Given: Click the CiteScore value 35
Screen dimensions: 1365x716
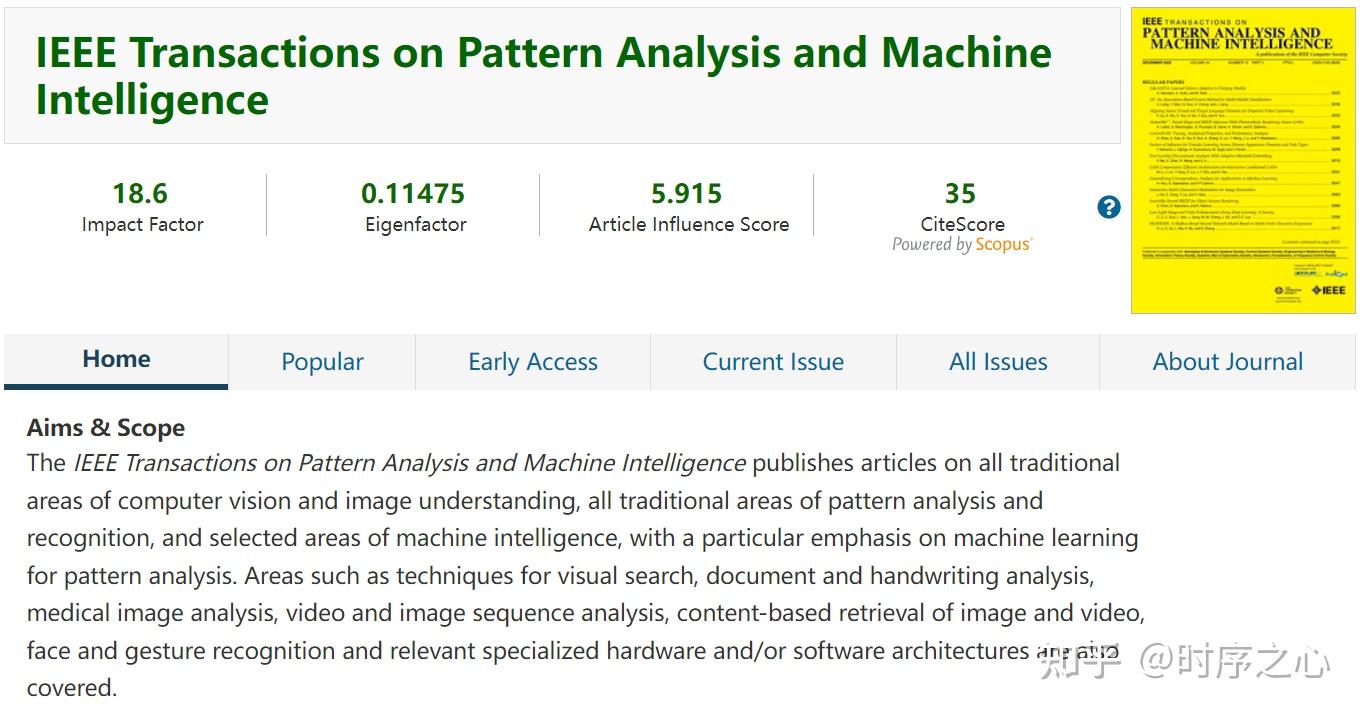Looking at the screenshot, I should click(960, 193).
